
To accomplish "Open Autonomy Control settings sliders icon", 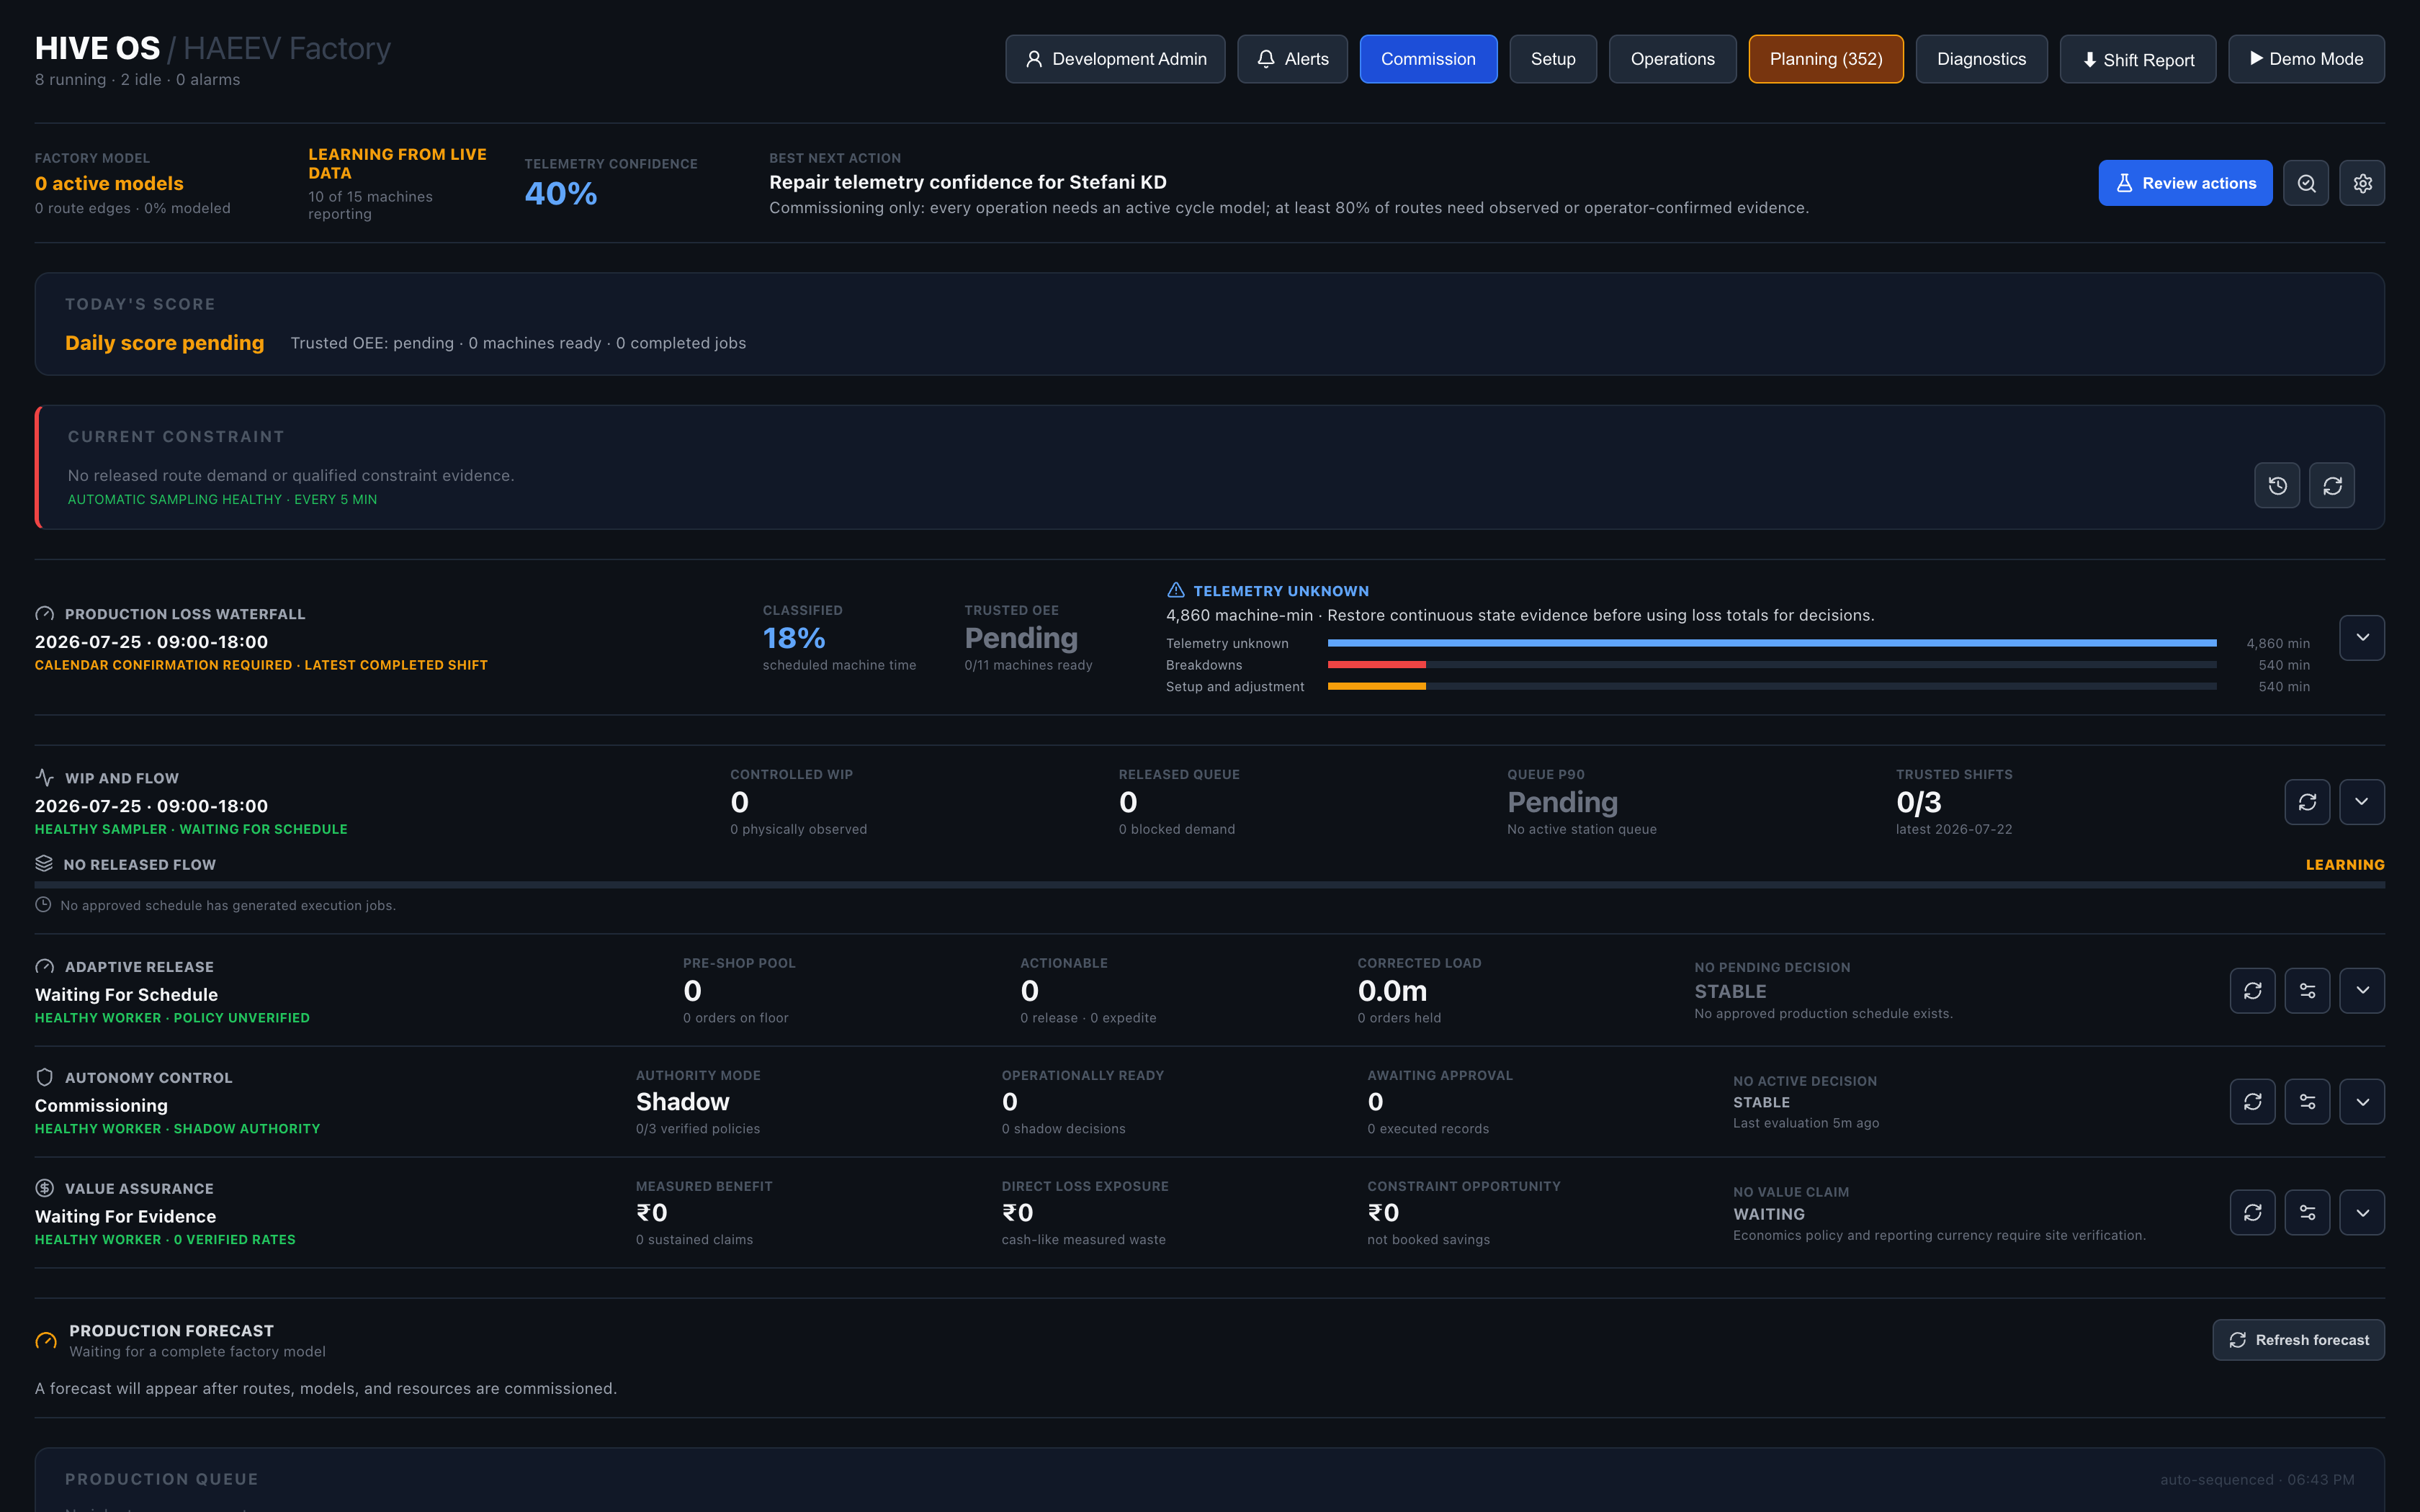I will pos(2307,1101).
